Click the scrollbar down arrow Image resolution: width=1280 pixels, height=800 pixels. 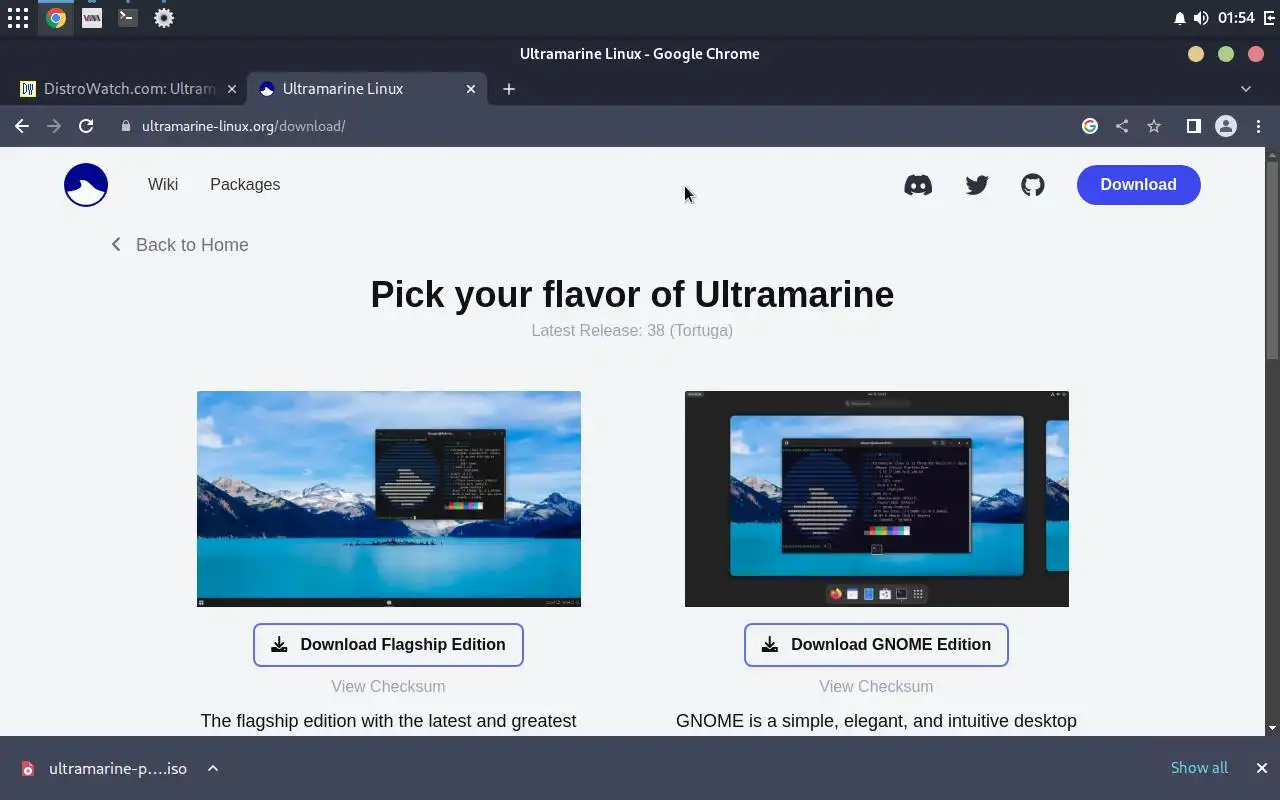point(1272,729)
